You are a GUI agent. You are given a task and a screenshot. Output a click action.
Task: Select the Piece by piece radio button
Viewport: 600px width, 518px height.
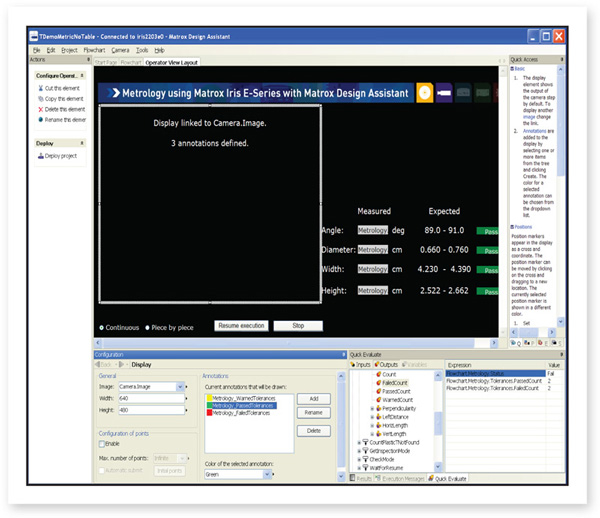click(x=147, y=327)
